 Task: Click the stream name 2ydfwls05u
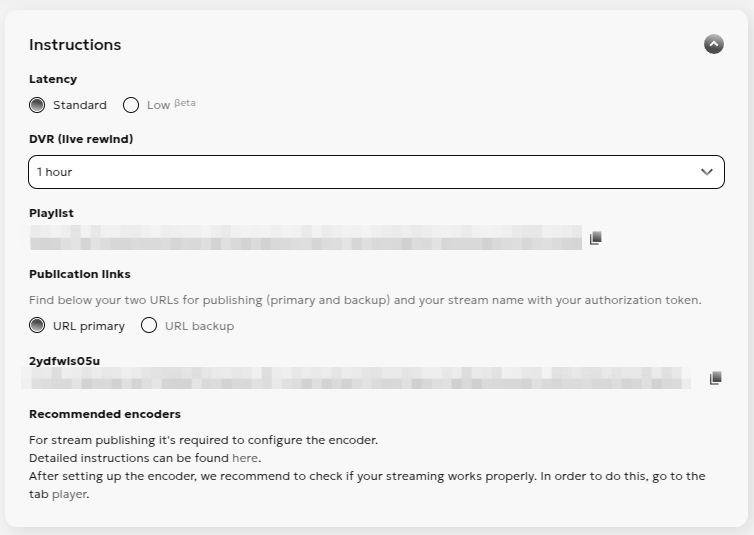click(65, 360)
